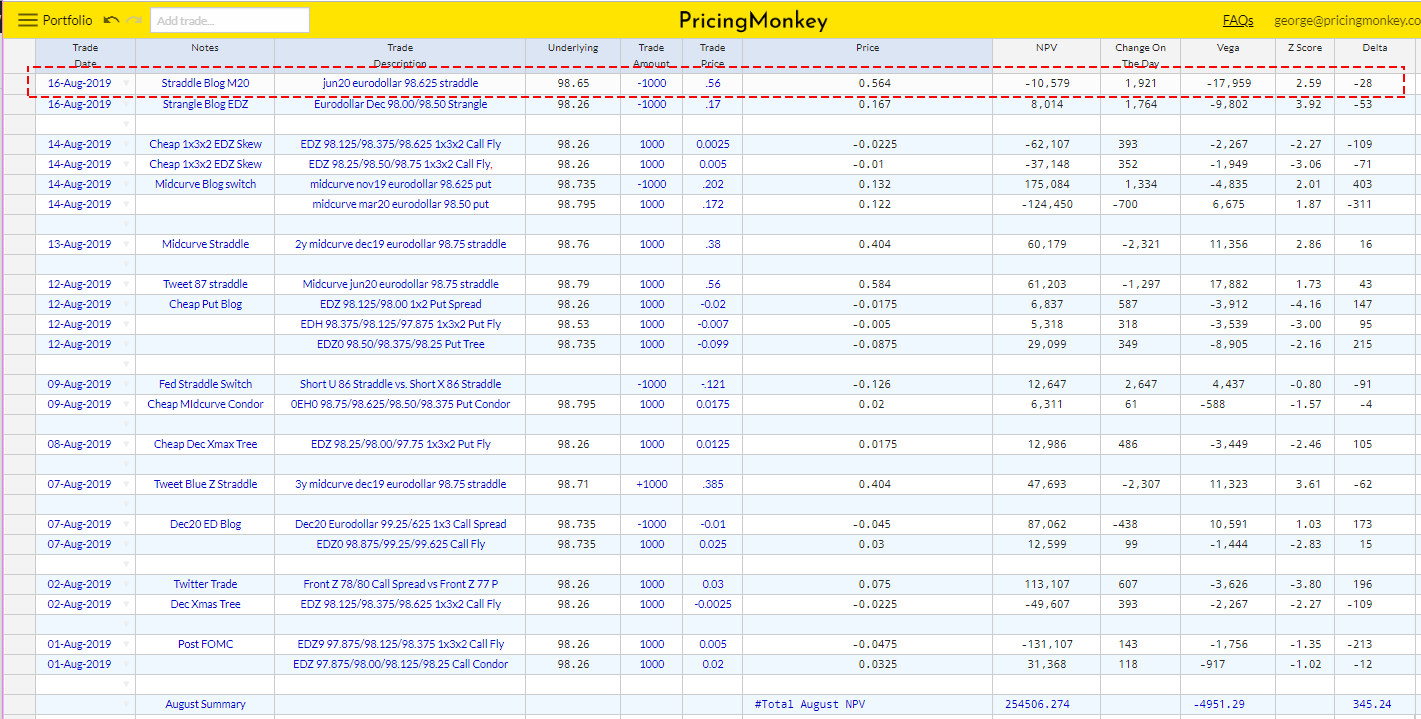Click the undo arrow icon
The height and width of the screenshot is (719, 1421).
point(111,20)
